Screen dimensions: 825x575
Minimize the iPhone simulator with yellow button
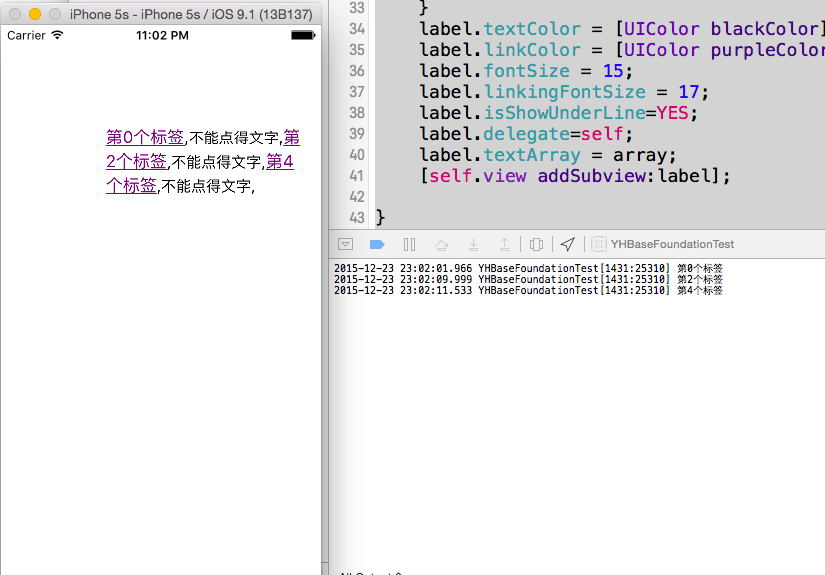(35, 14)
